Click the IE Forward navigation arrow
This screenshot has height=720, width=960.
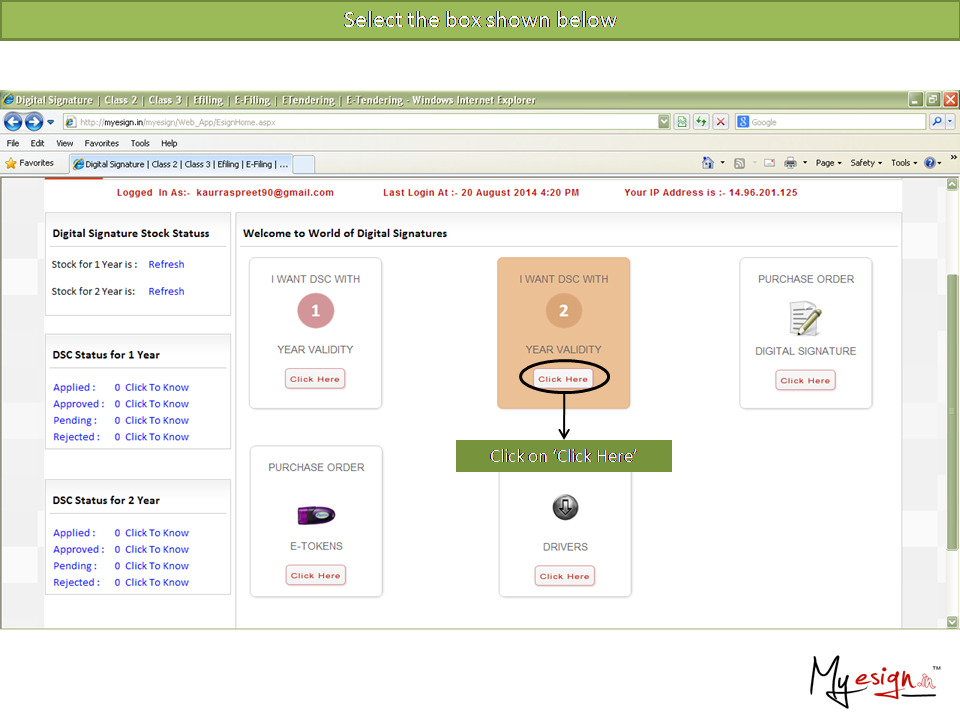33,122
